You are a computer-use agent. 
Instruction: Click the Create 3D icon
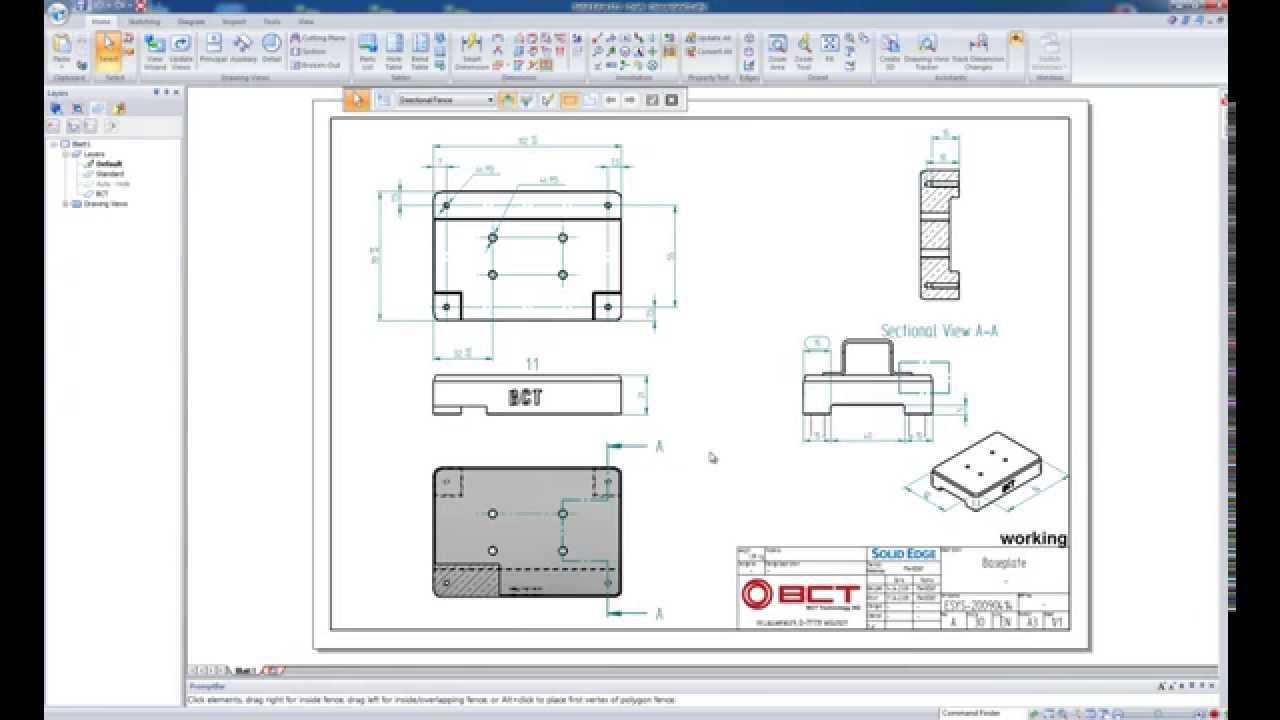point(889,50)
